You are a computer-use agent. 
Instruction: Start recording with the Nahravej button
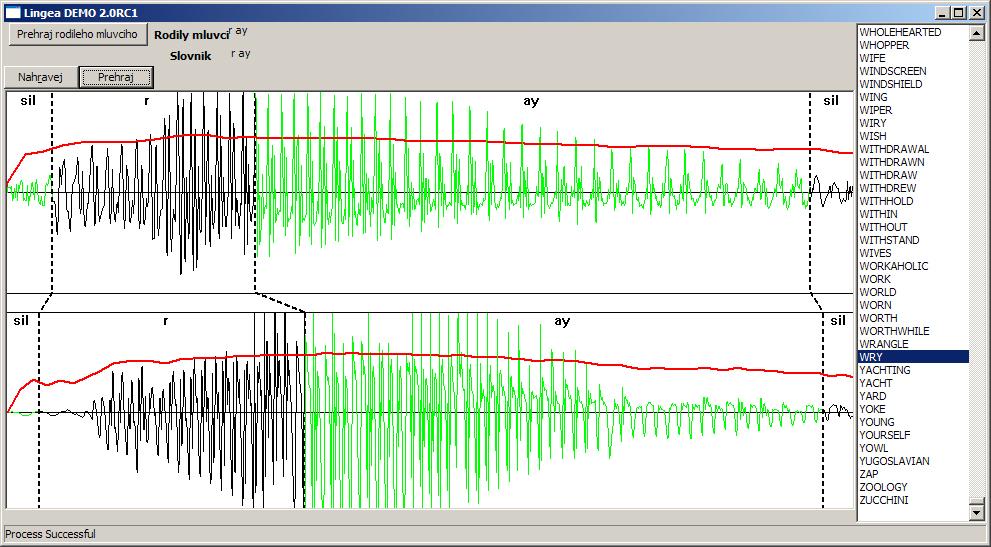click(x=40, y=78)
